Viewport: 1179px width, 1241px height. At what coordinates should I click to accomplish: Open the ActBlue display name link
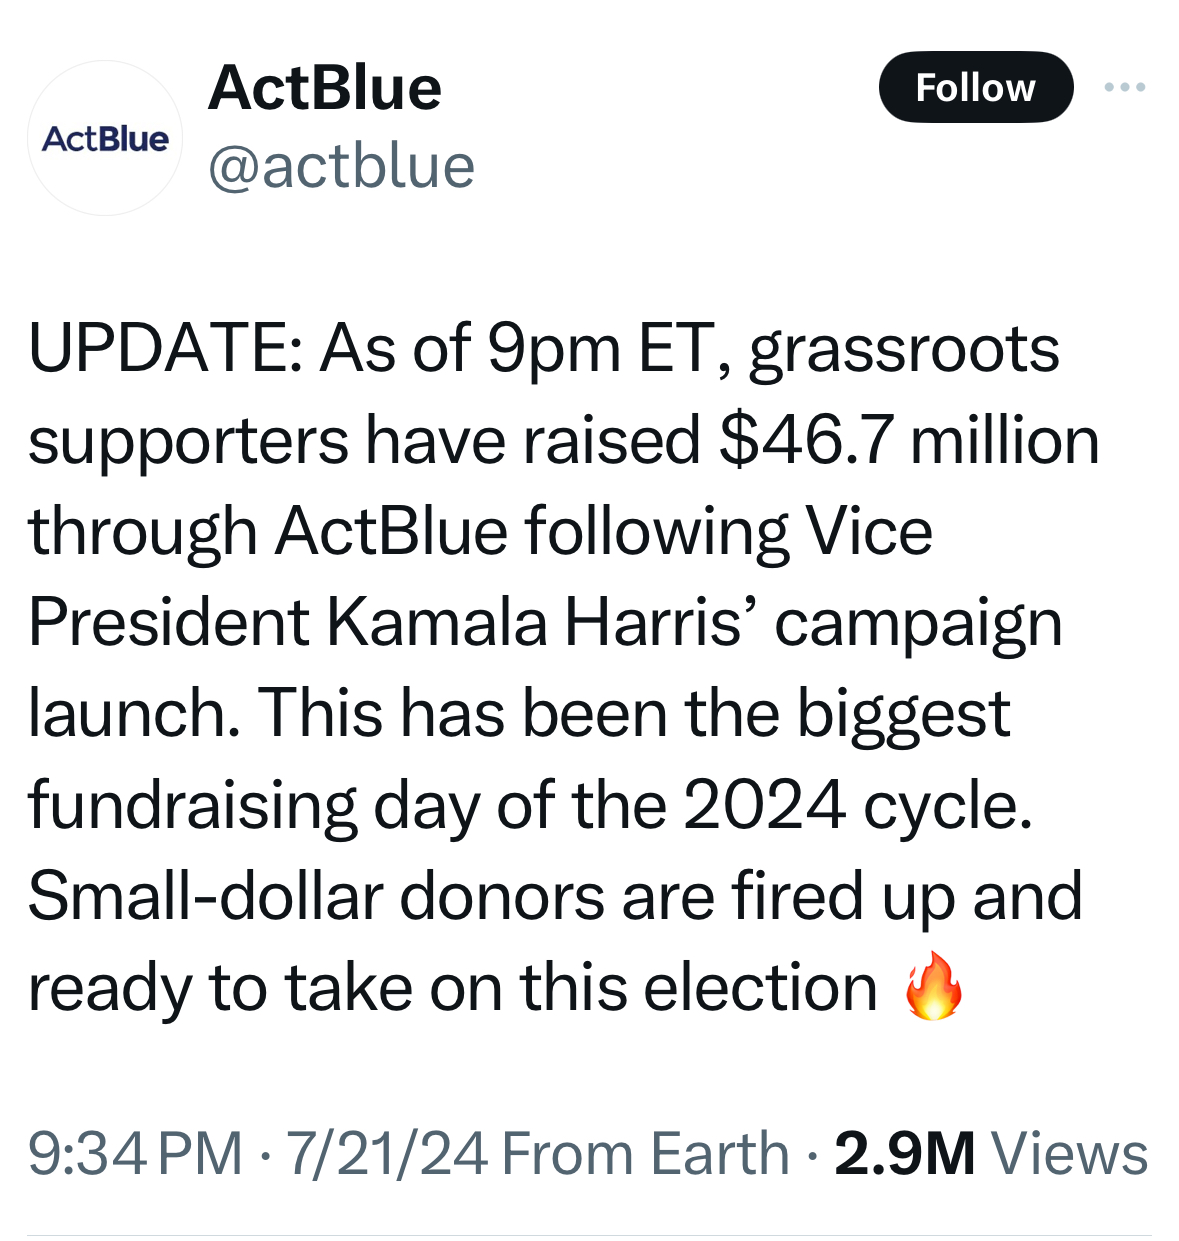coord(325,88)
